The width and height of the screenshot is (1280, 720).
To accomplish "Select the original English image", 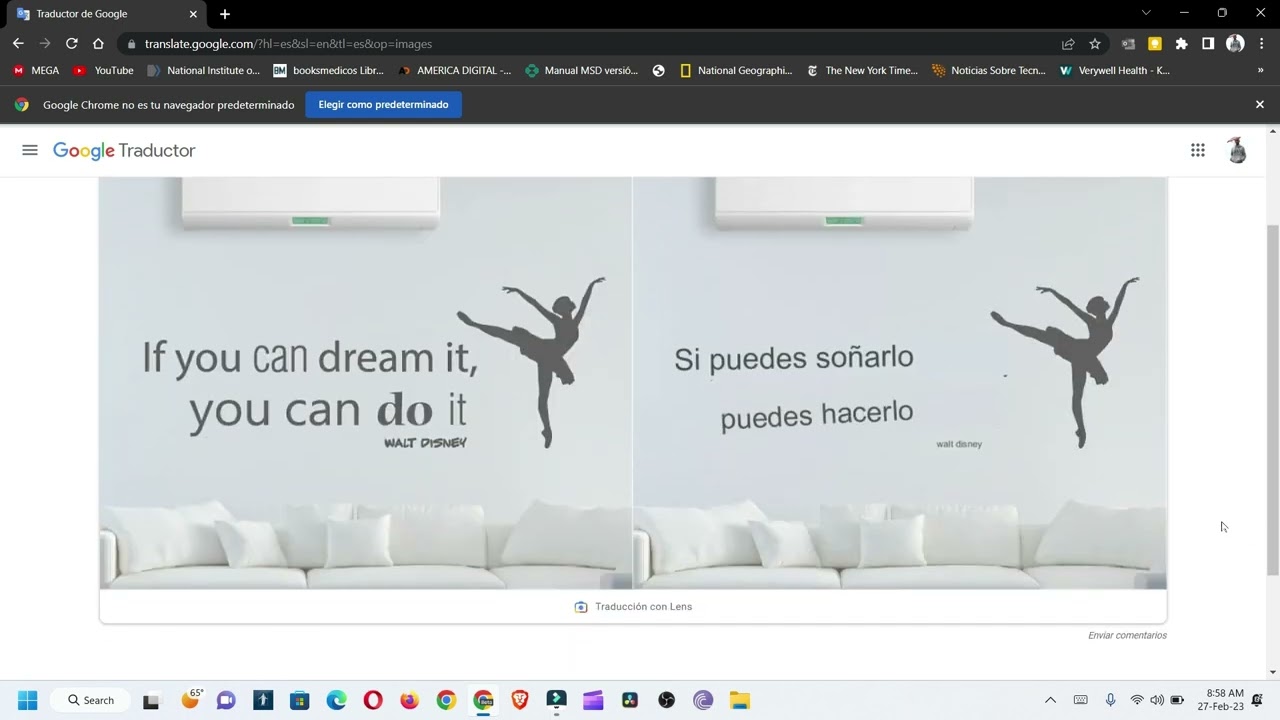I will 366,383.
